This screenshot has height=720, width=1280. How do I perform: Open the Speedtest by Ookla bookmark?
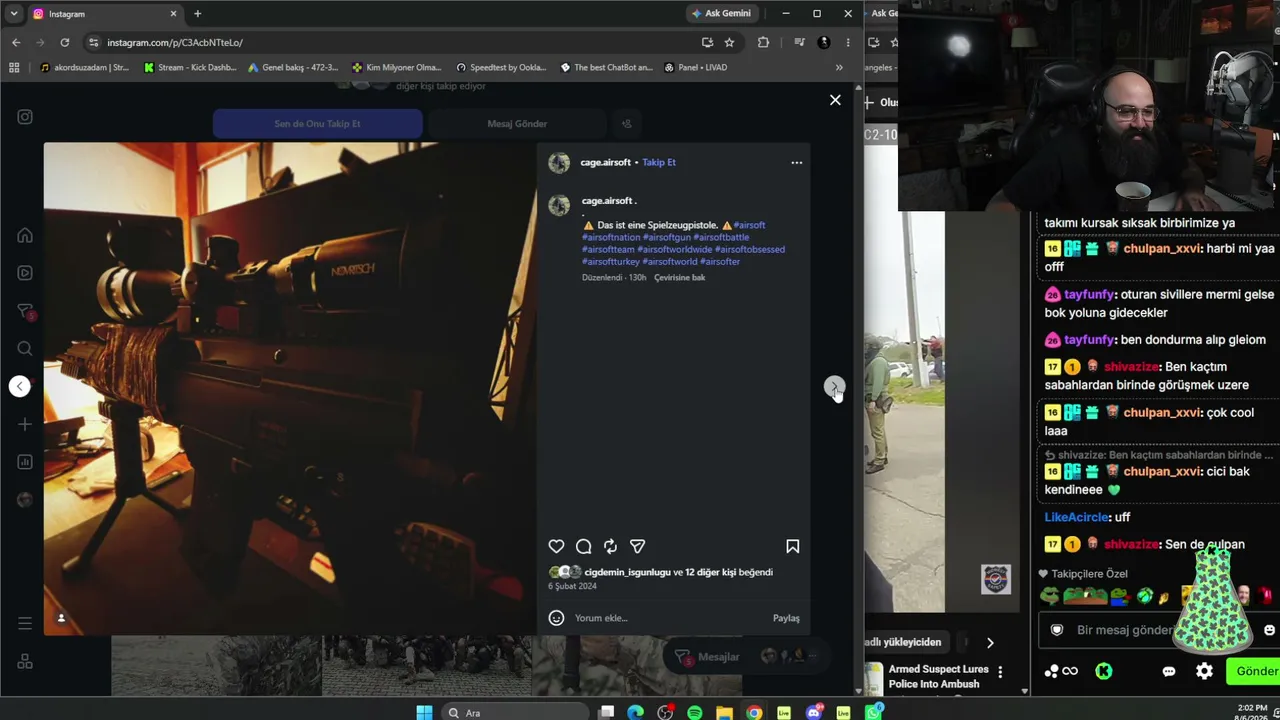[501, 68]
